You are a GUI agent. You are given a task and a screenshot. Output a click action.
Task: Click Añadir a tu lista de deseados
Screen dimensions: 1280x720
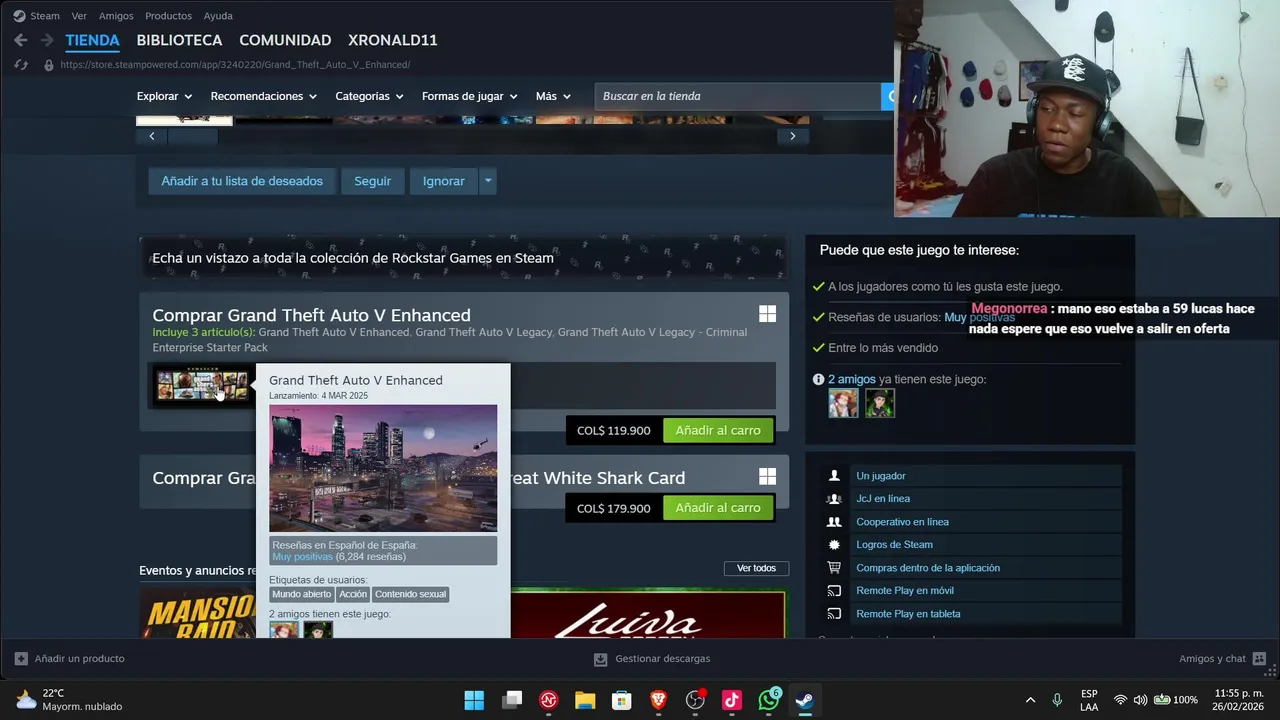242,181
